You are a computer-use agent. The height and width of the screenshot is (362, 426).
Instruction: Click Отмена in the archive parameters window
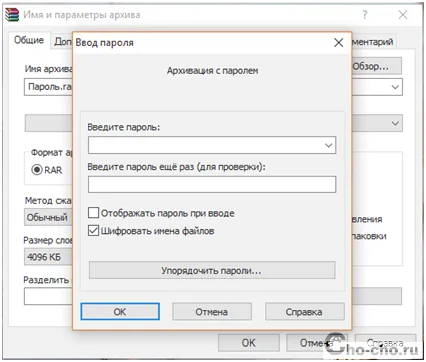(317, 343)
